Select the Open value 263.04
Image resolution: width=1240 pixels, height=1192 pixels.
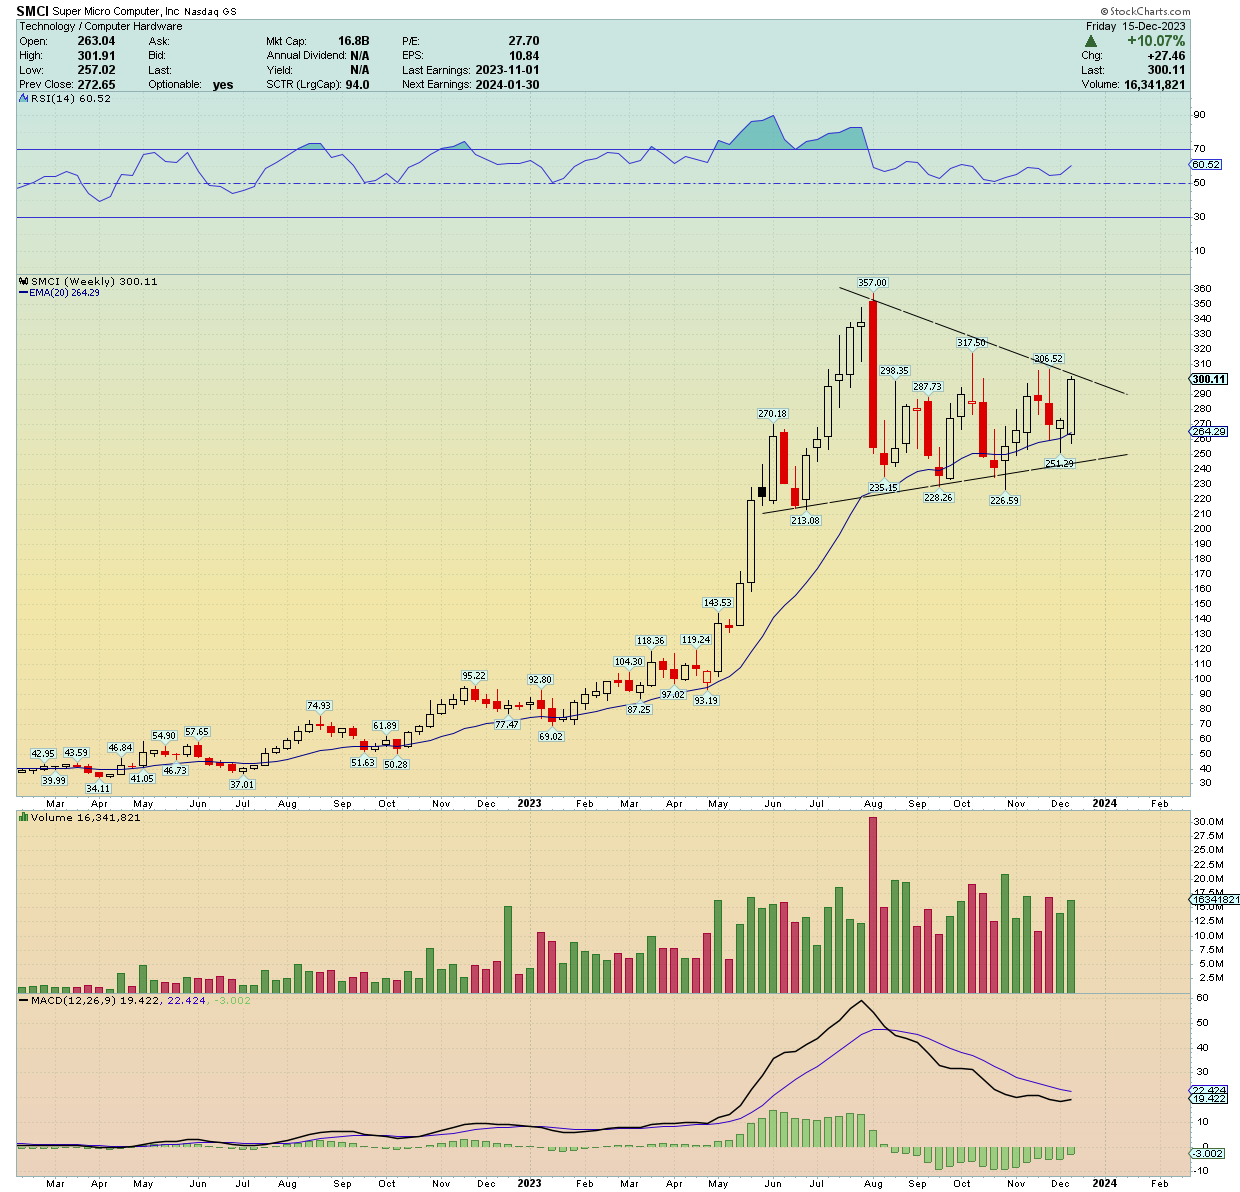pos(96,41)
